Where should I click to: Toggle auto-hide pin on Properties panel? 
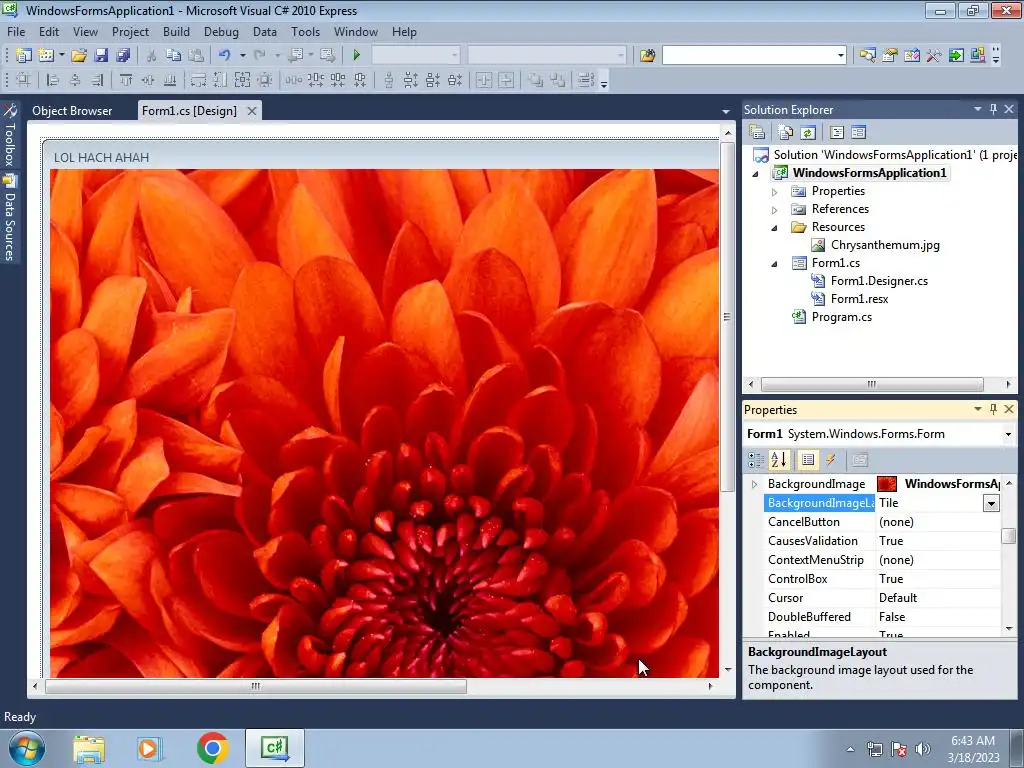[x=993, y=409]
